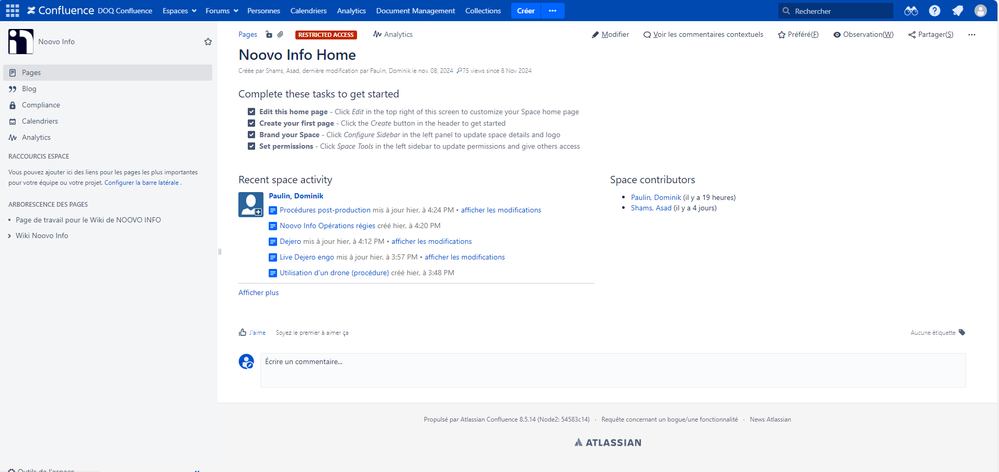
Task: Show modifications for the Dejero page
Action: point(431,241)
